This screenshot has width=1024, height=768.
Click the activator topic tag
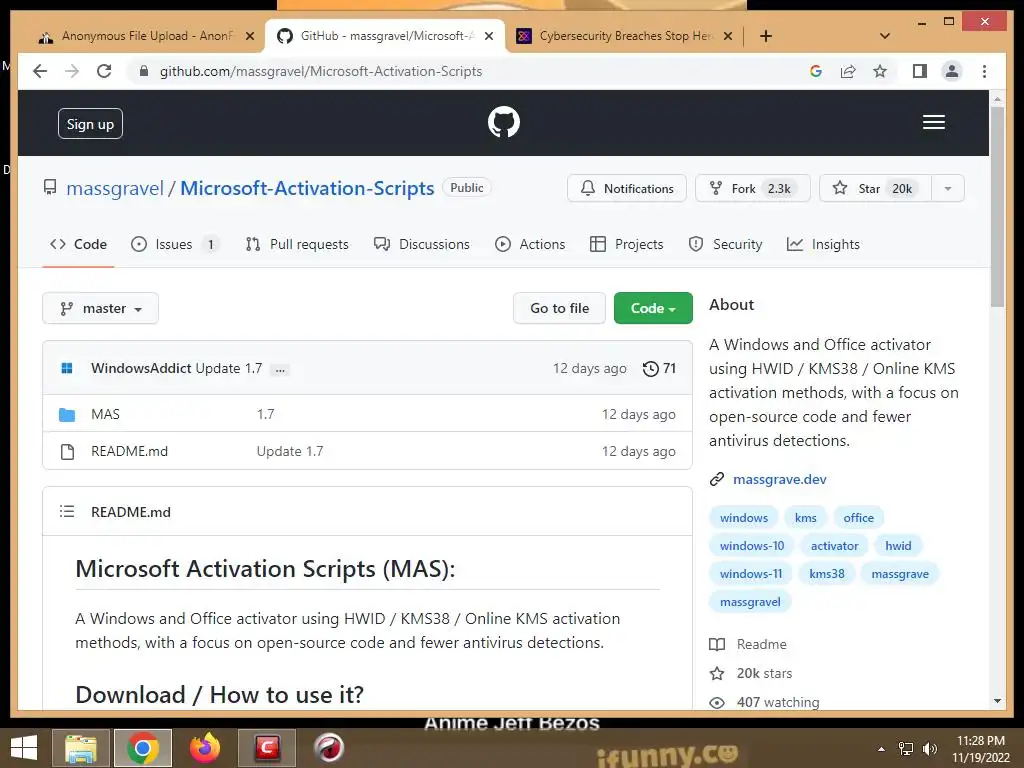pyautogui.click(x=835, y=546)
